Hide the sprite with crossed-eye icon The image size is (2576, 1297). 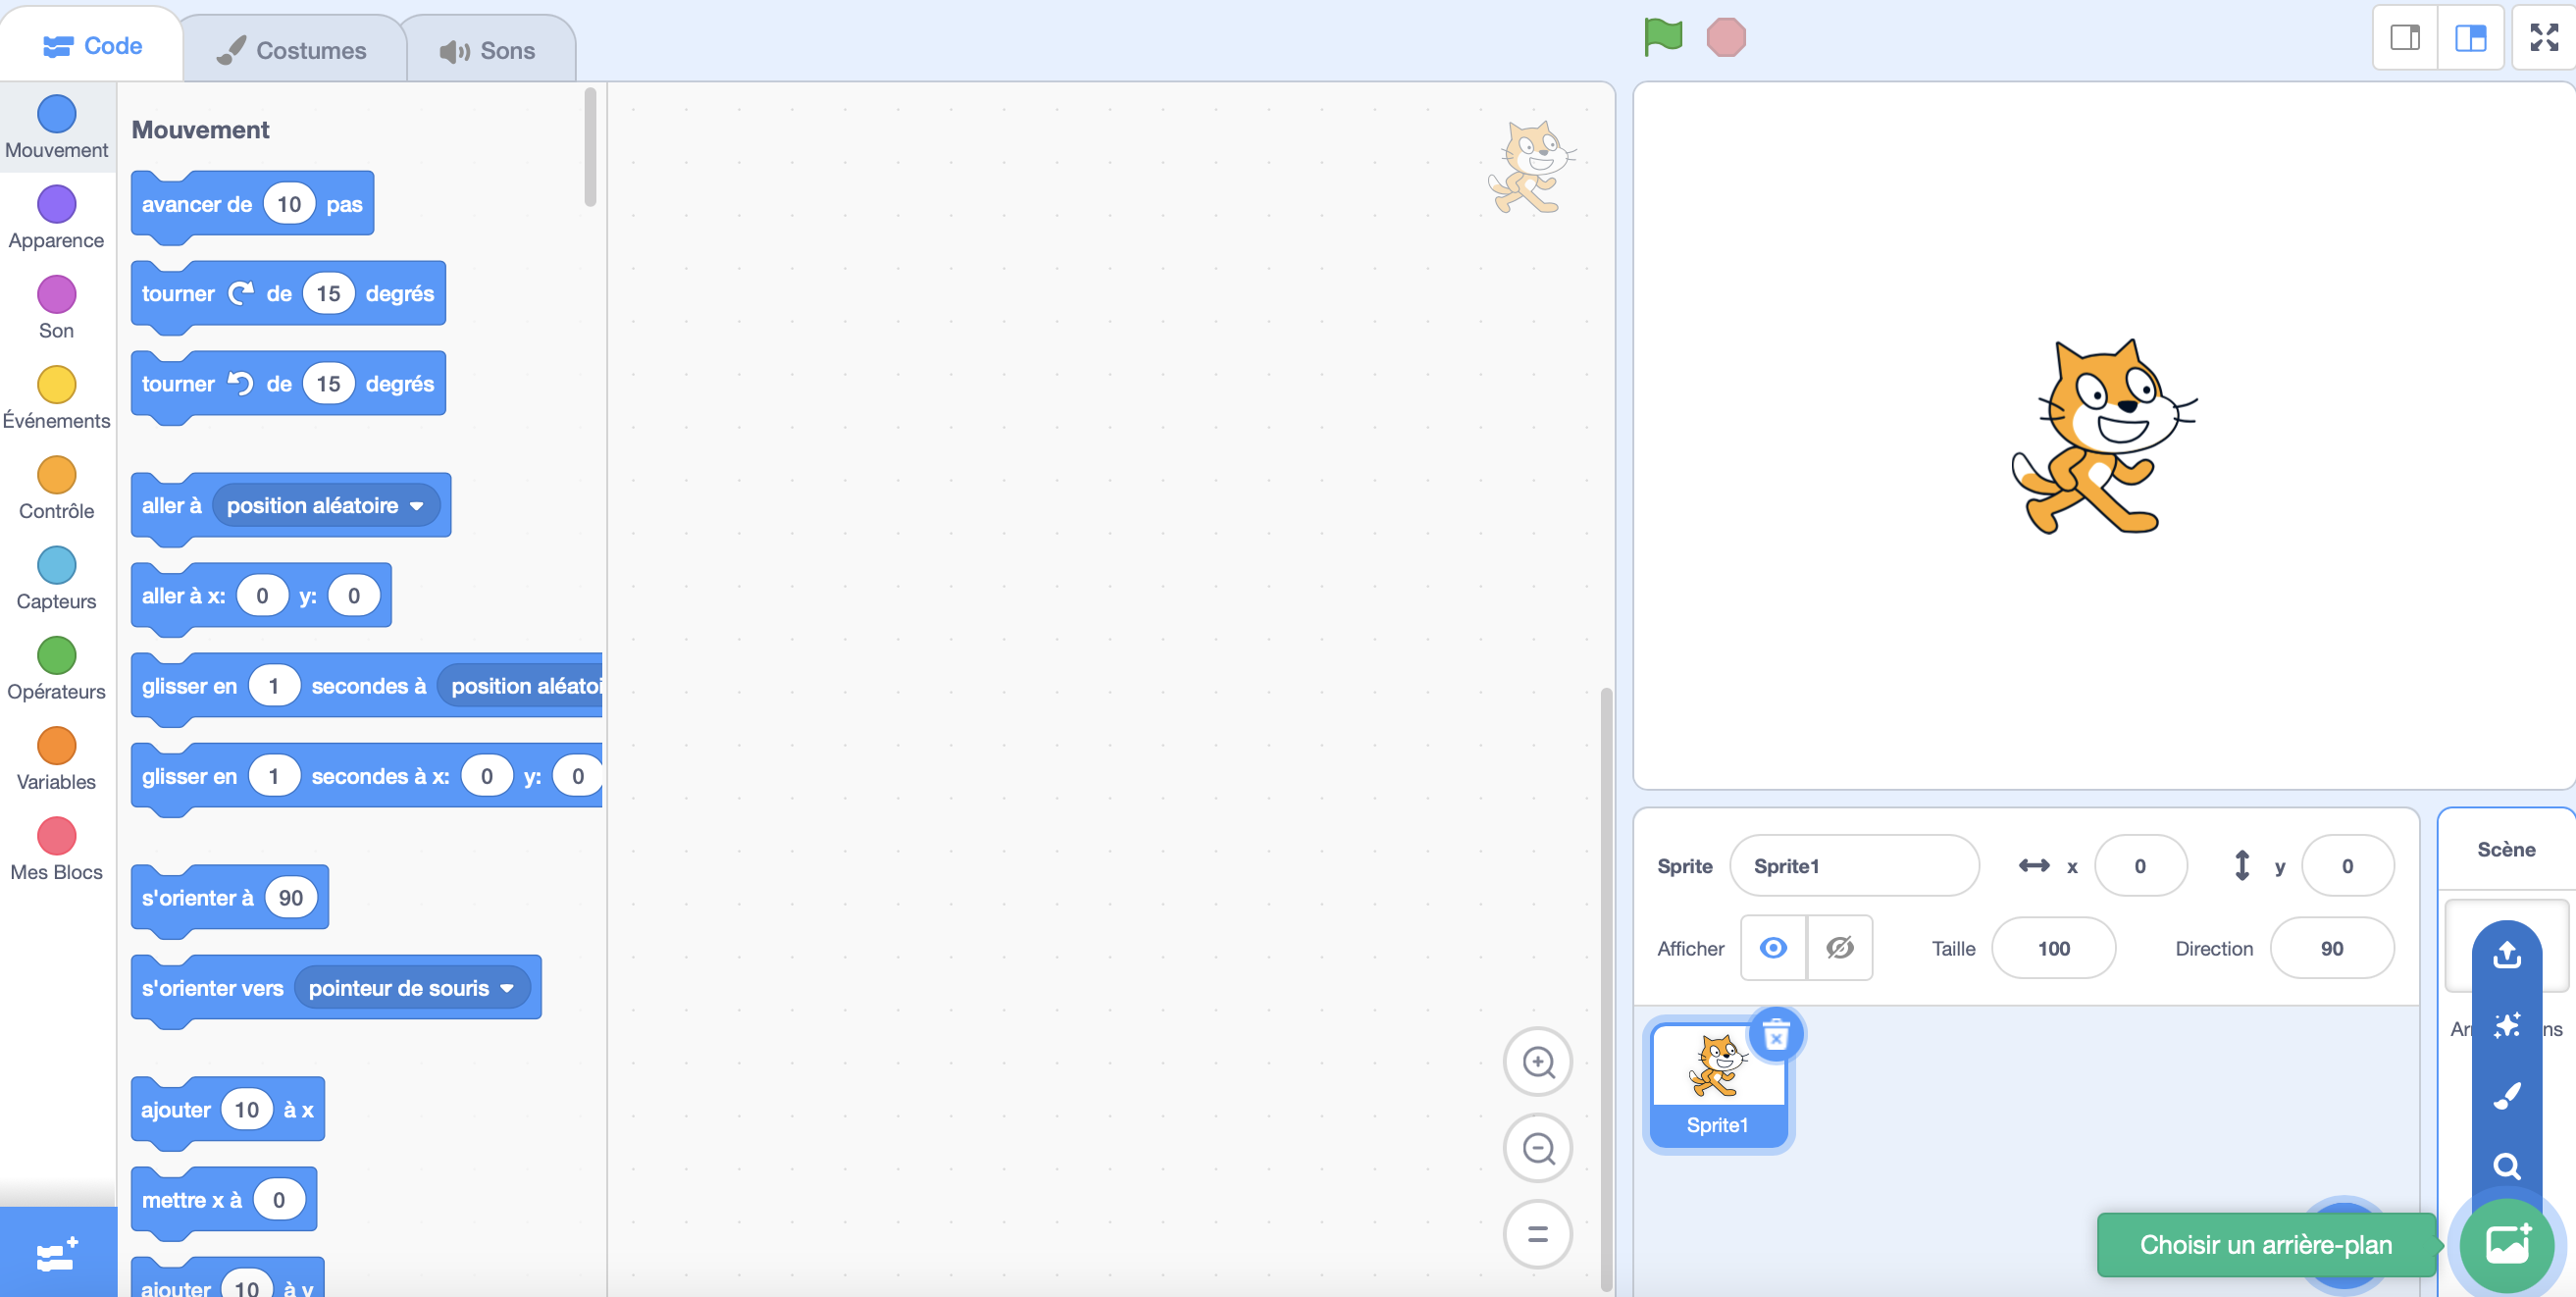tap(1839, 948)
